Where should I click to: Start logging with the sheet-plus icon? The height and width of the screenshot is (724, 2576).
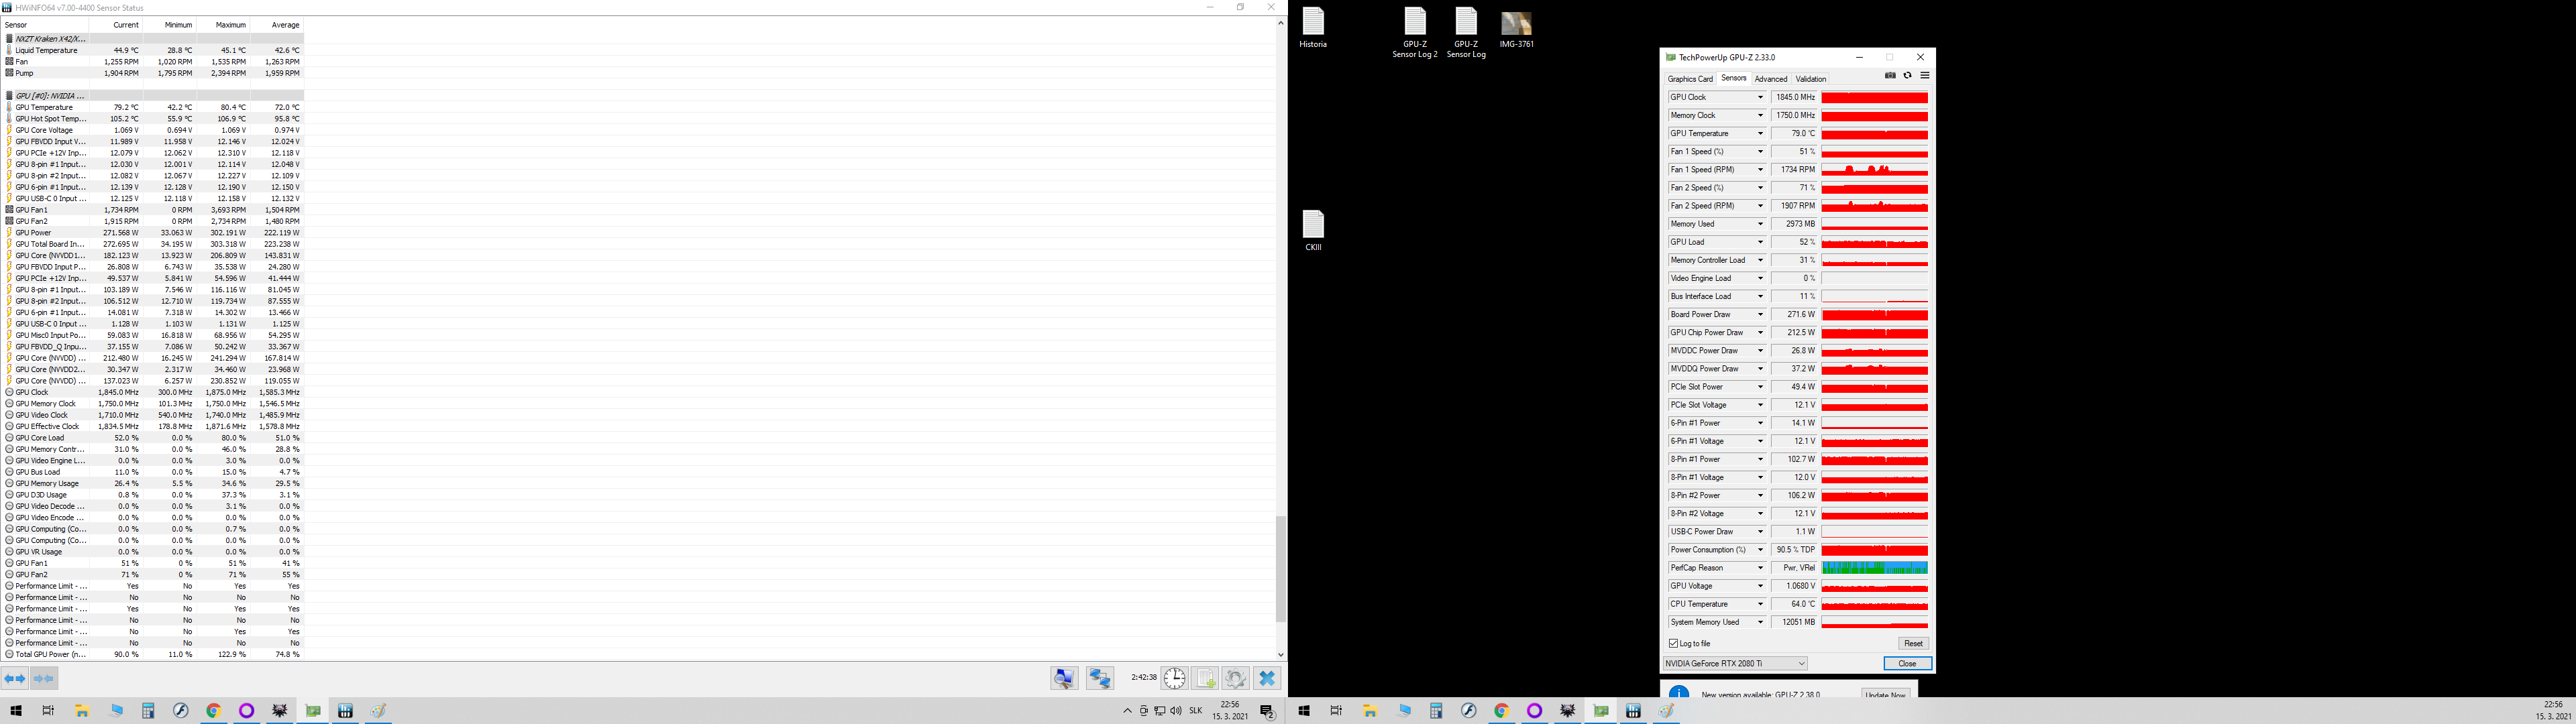[x=1205, y=679]
